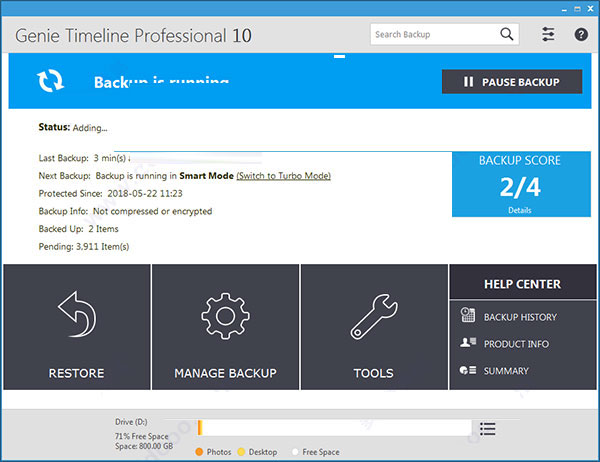Screen dimensions: 600x462
Task: Click the Restore arrow icon
Action: 76,318
